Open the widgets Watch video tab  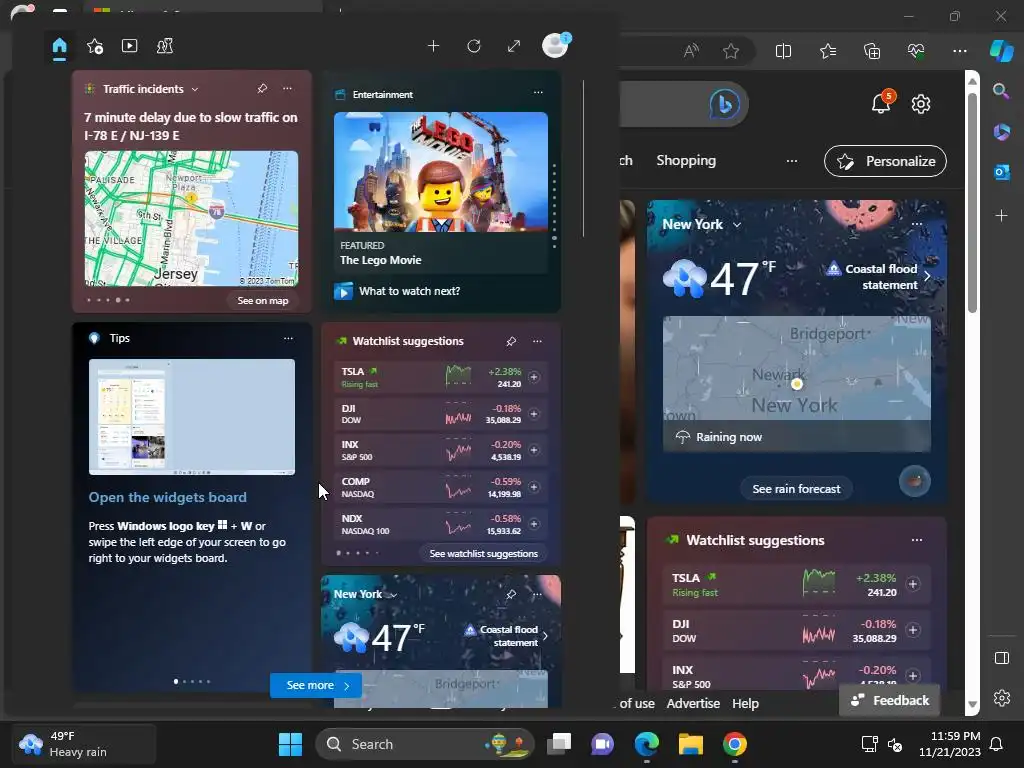[130, 46]
